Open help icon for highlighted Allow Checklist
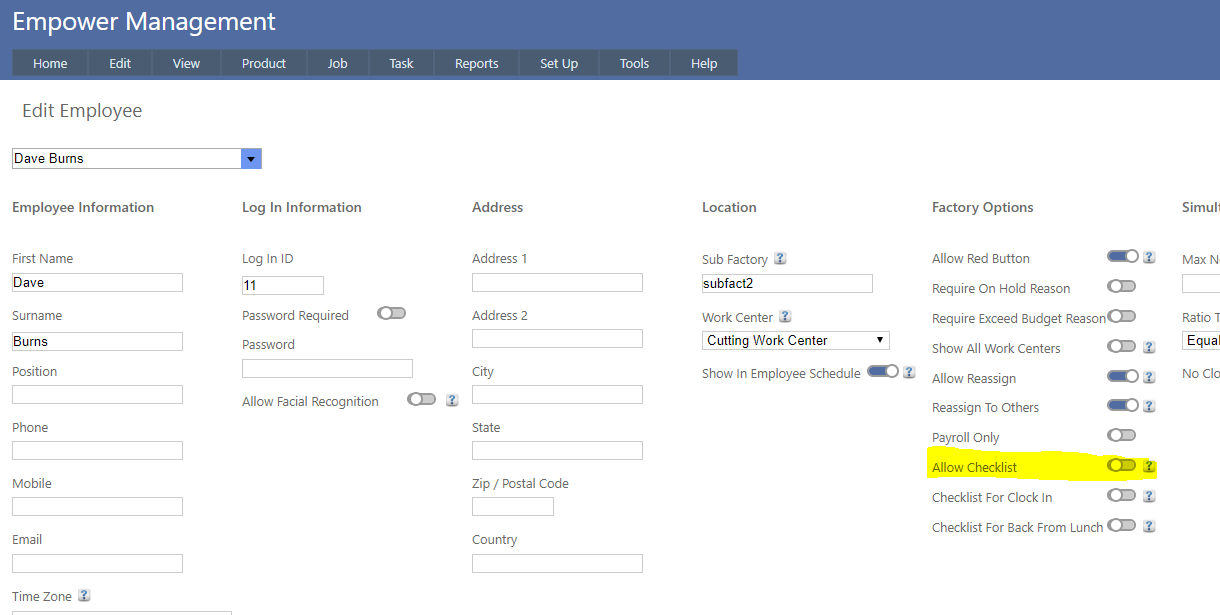This screenshot has width=1220, height=615. pyautogui.click(x=1149, y=466)
